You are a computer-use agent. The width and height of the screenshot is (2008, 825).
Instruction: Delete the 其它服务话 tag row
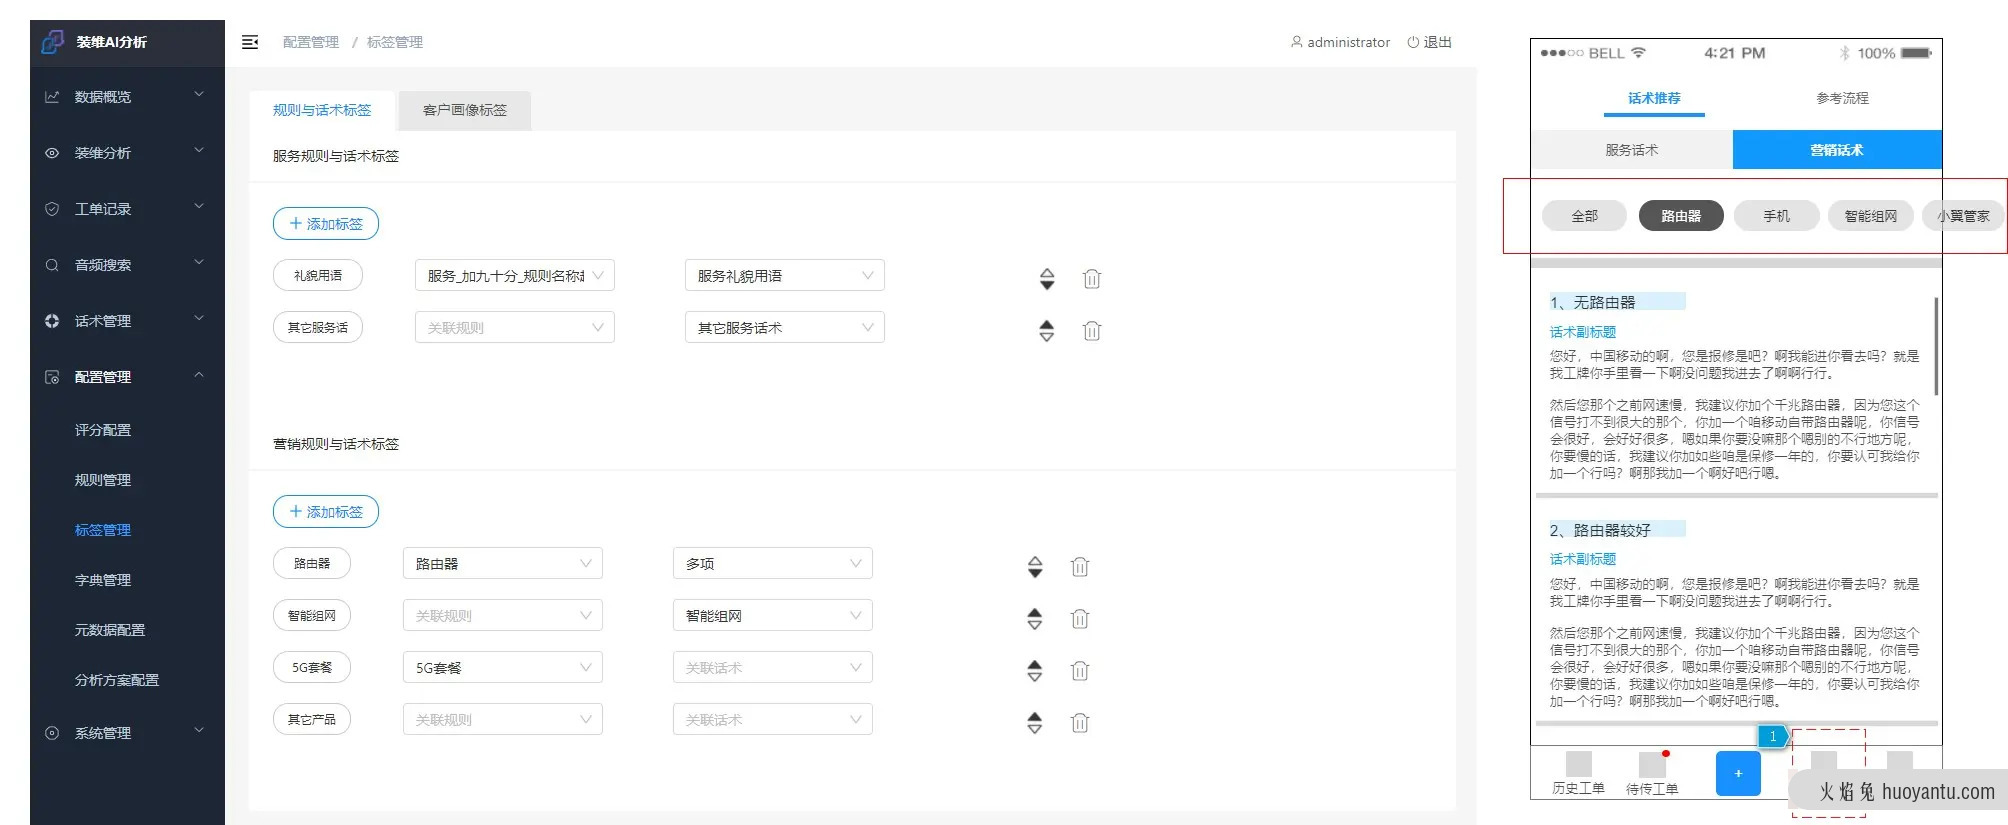[x=1092, y=331]
